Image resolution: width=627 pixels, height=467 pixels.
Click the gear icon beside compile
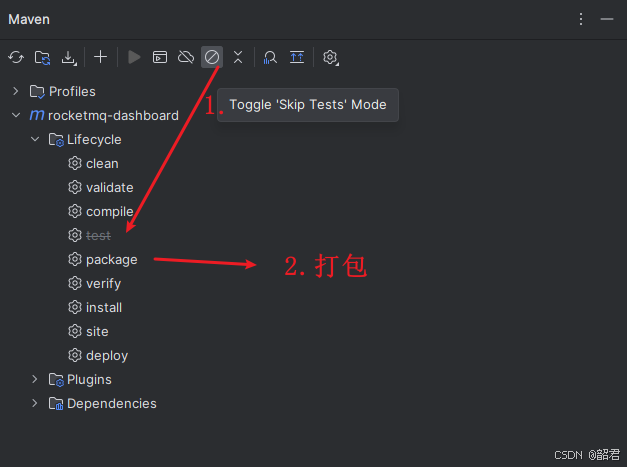(x=75, y=211)
